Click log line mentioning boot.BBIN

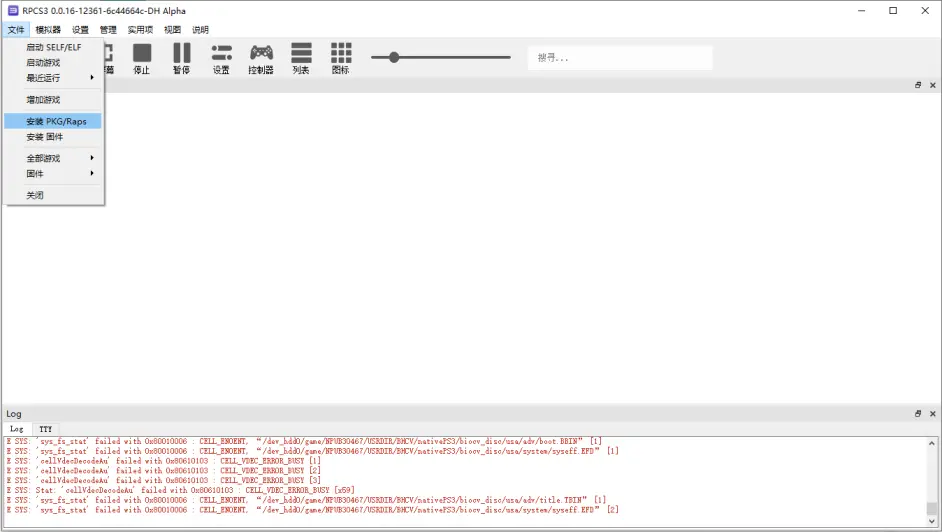click(x=304, y=441)
